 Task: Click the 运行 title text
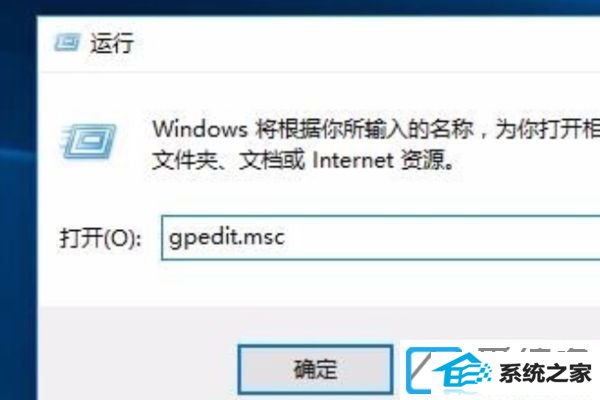[112, 42]
